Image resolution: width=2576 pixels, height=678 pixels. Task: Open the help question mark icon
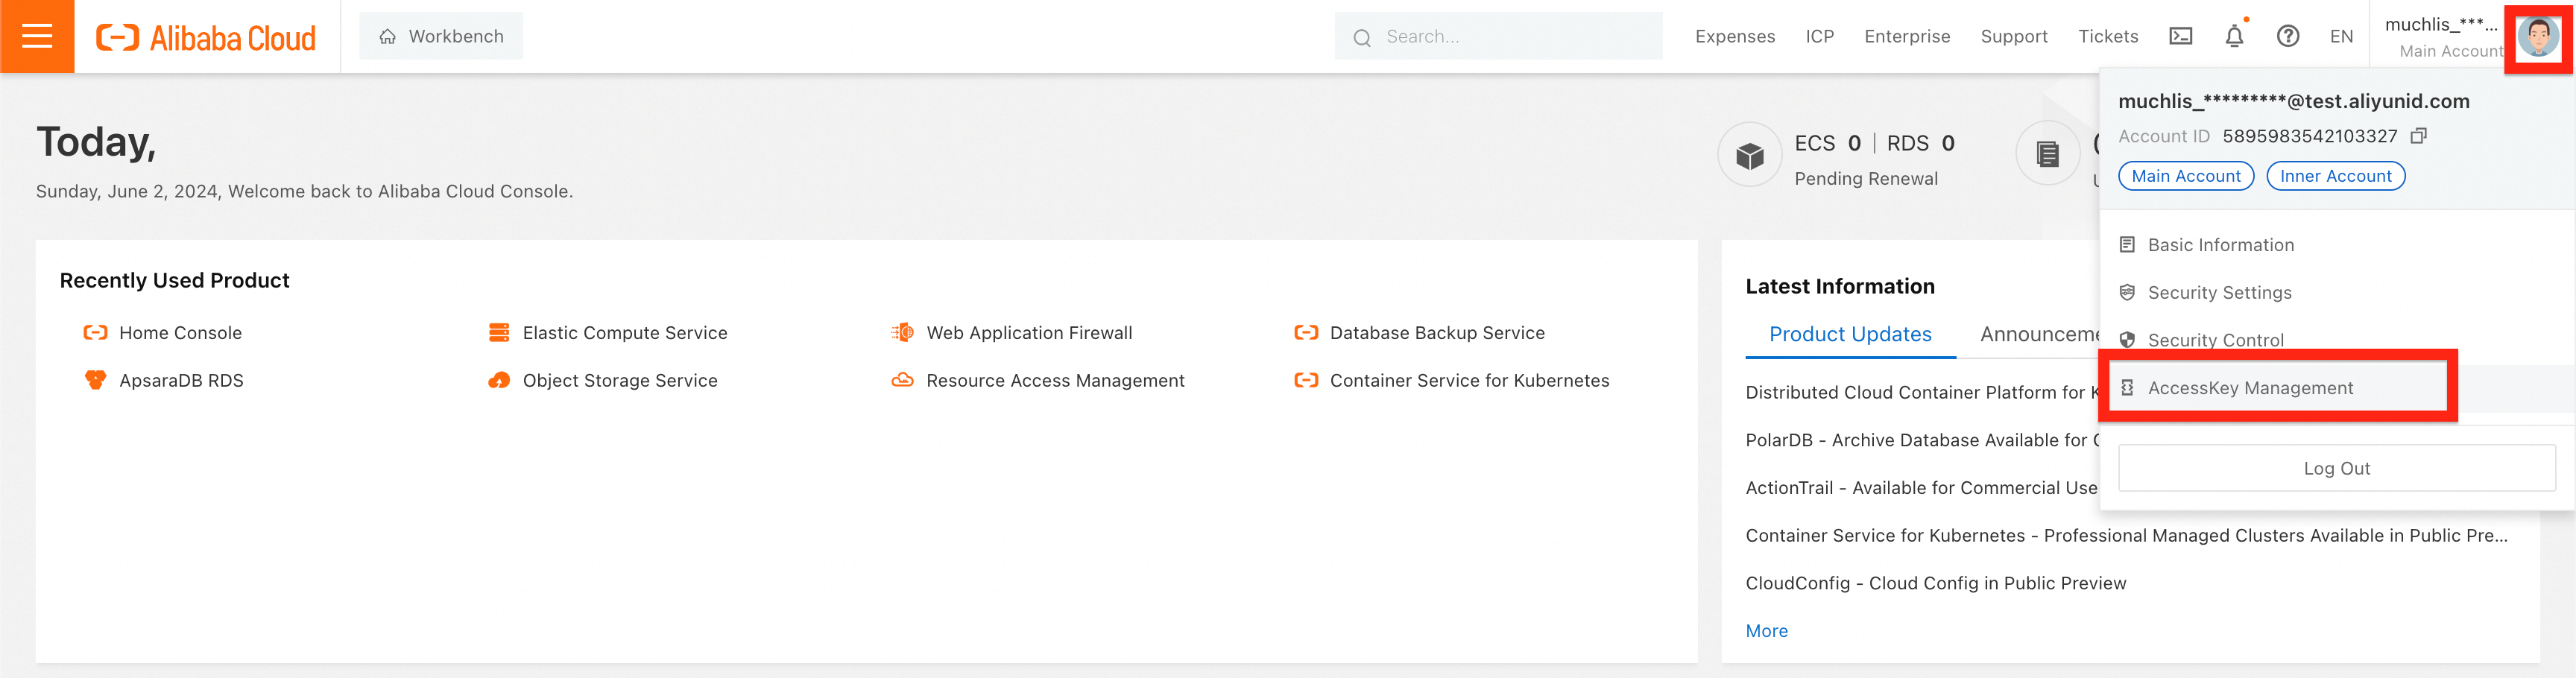[2287, 36]
